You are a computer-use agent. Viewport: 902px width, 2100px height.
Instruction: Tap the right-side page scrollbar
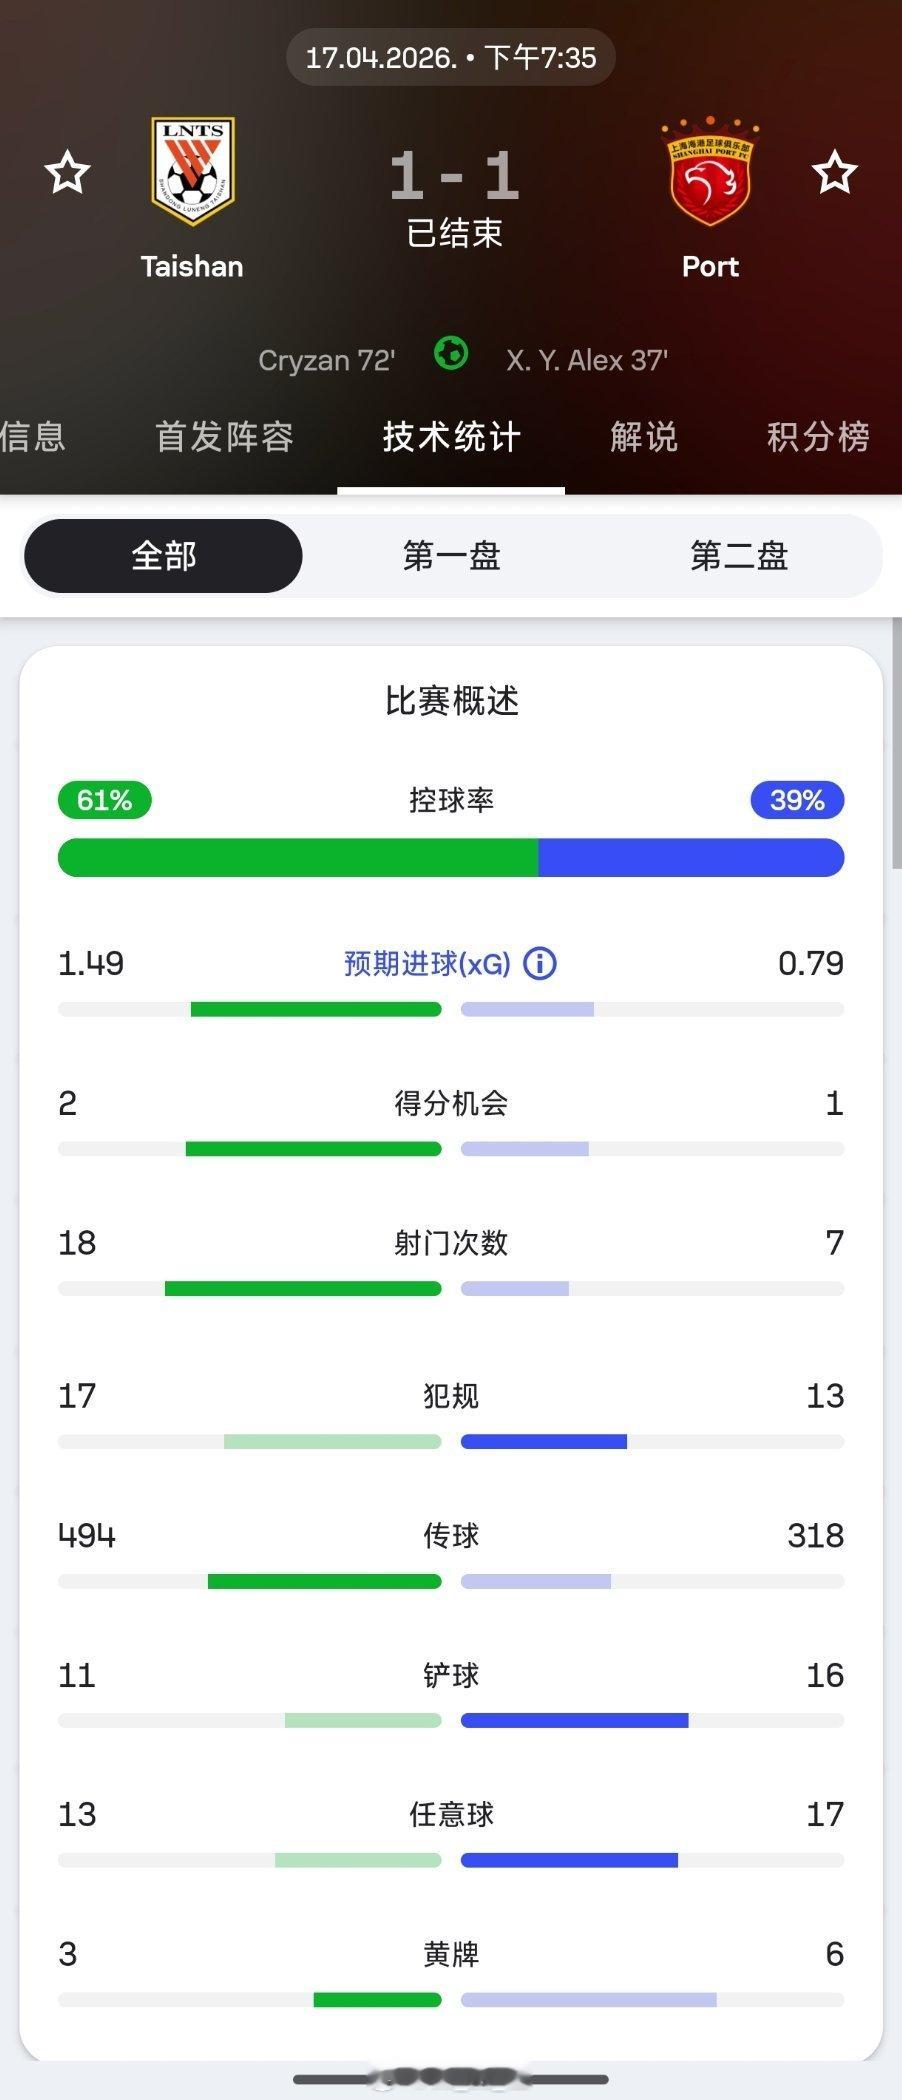(x=897, y=745)
